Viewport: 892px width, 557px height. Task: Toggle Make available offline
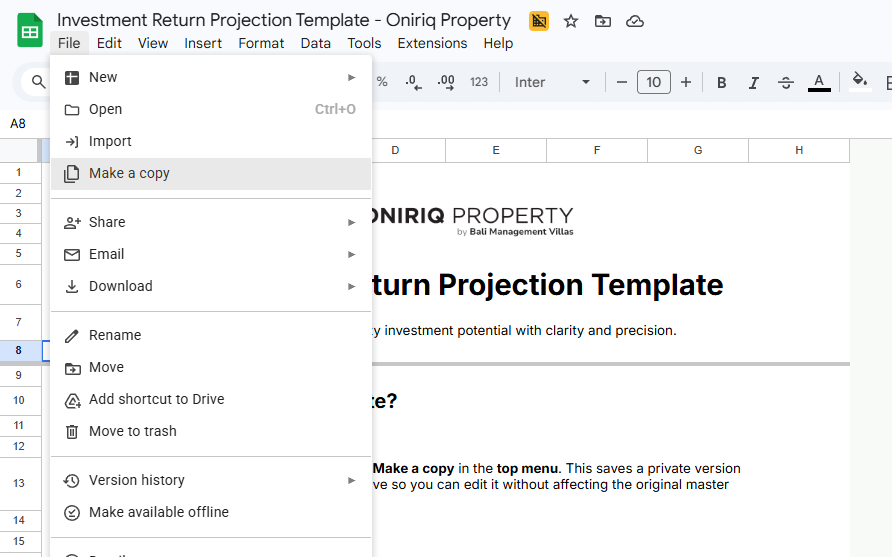tap(211, 512)
